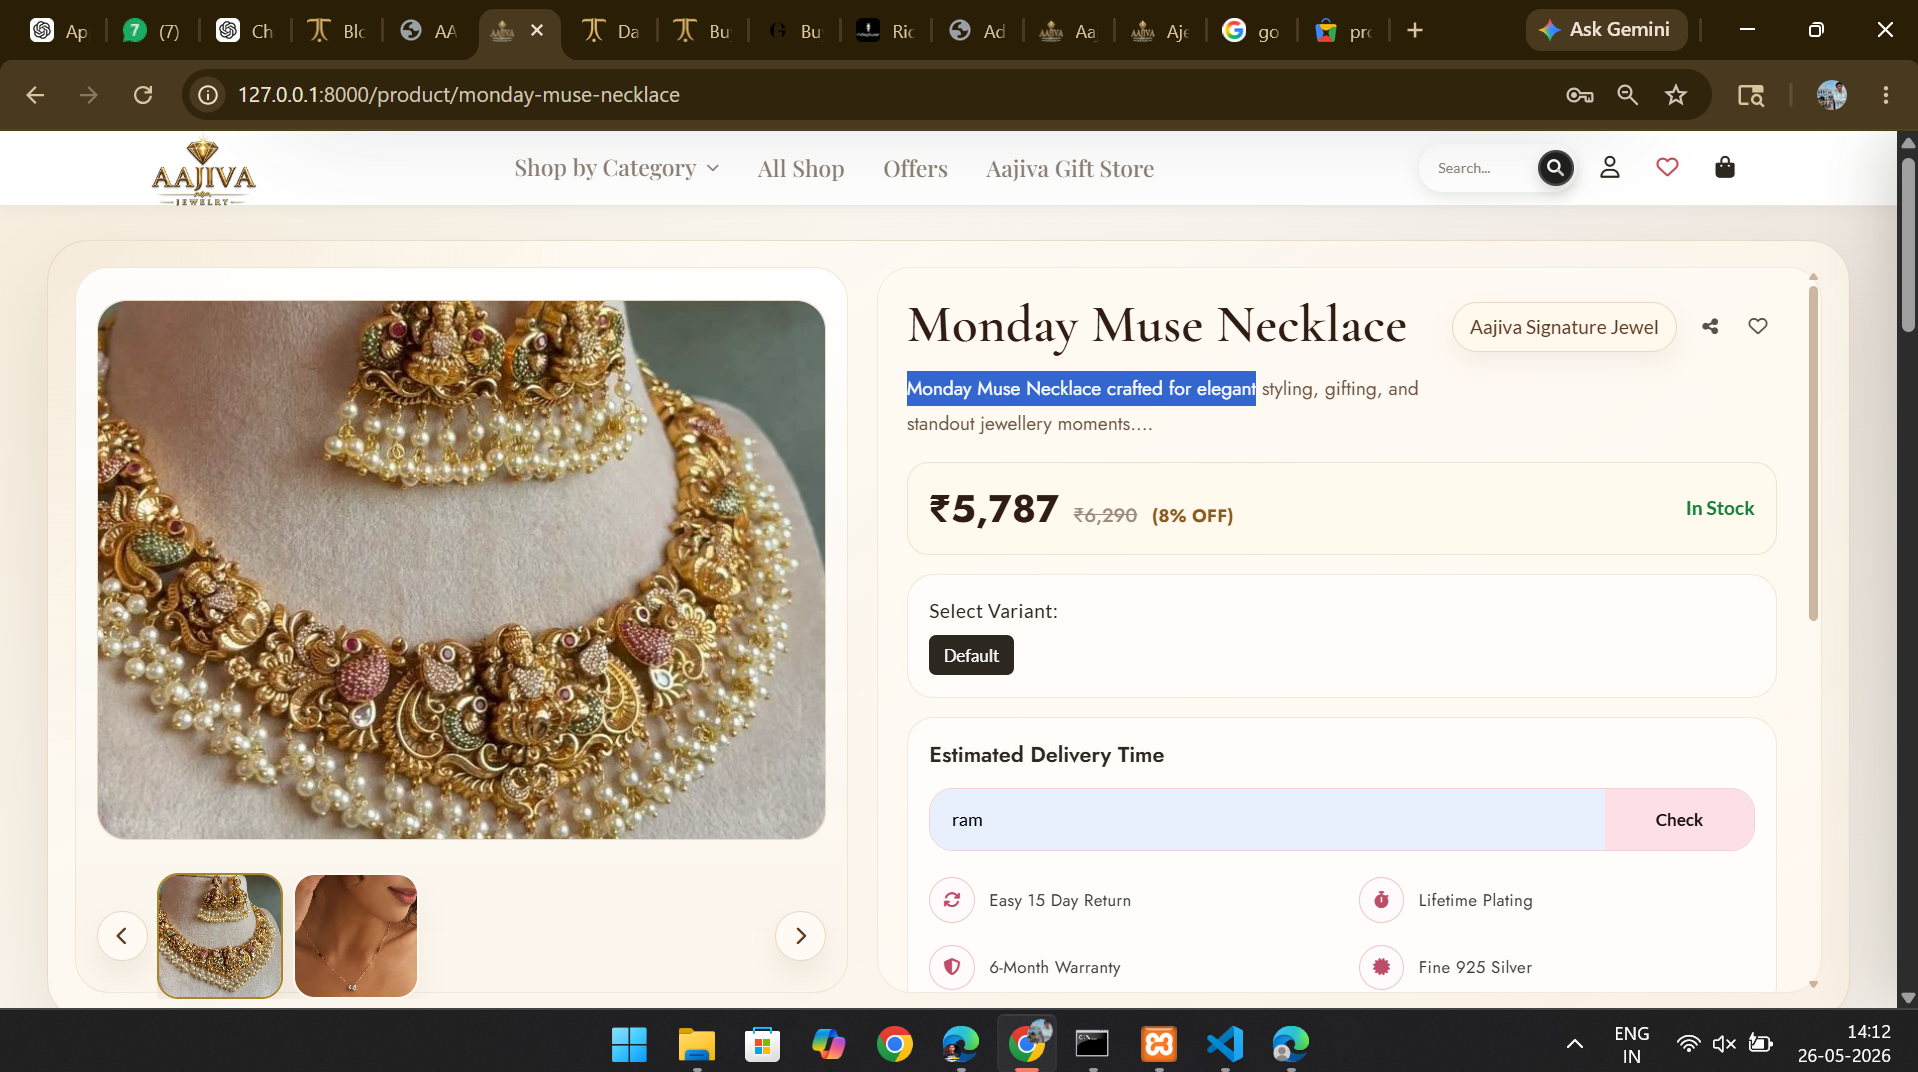Click the Aajiva Signature Jewel badge
The height and width of the screenshot is (1072, 1918).
coord(1564,327)
